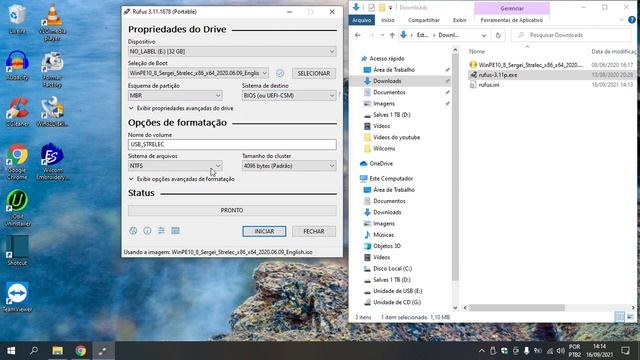Open the Esquema de partição MBR dropdown

click(175, 96)
